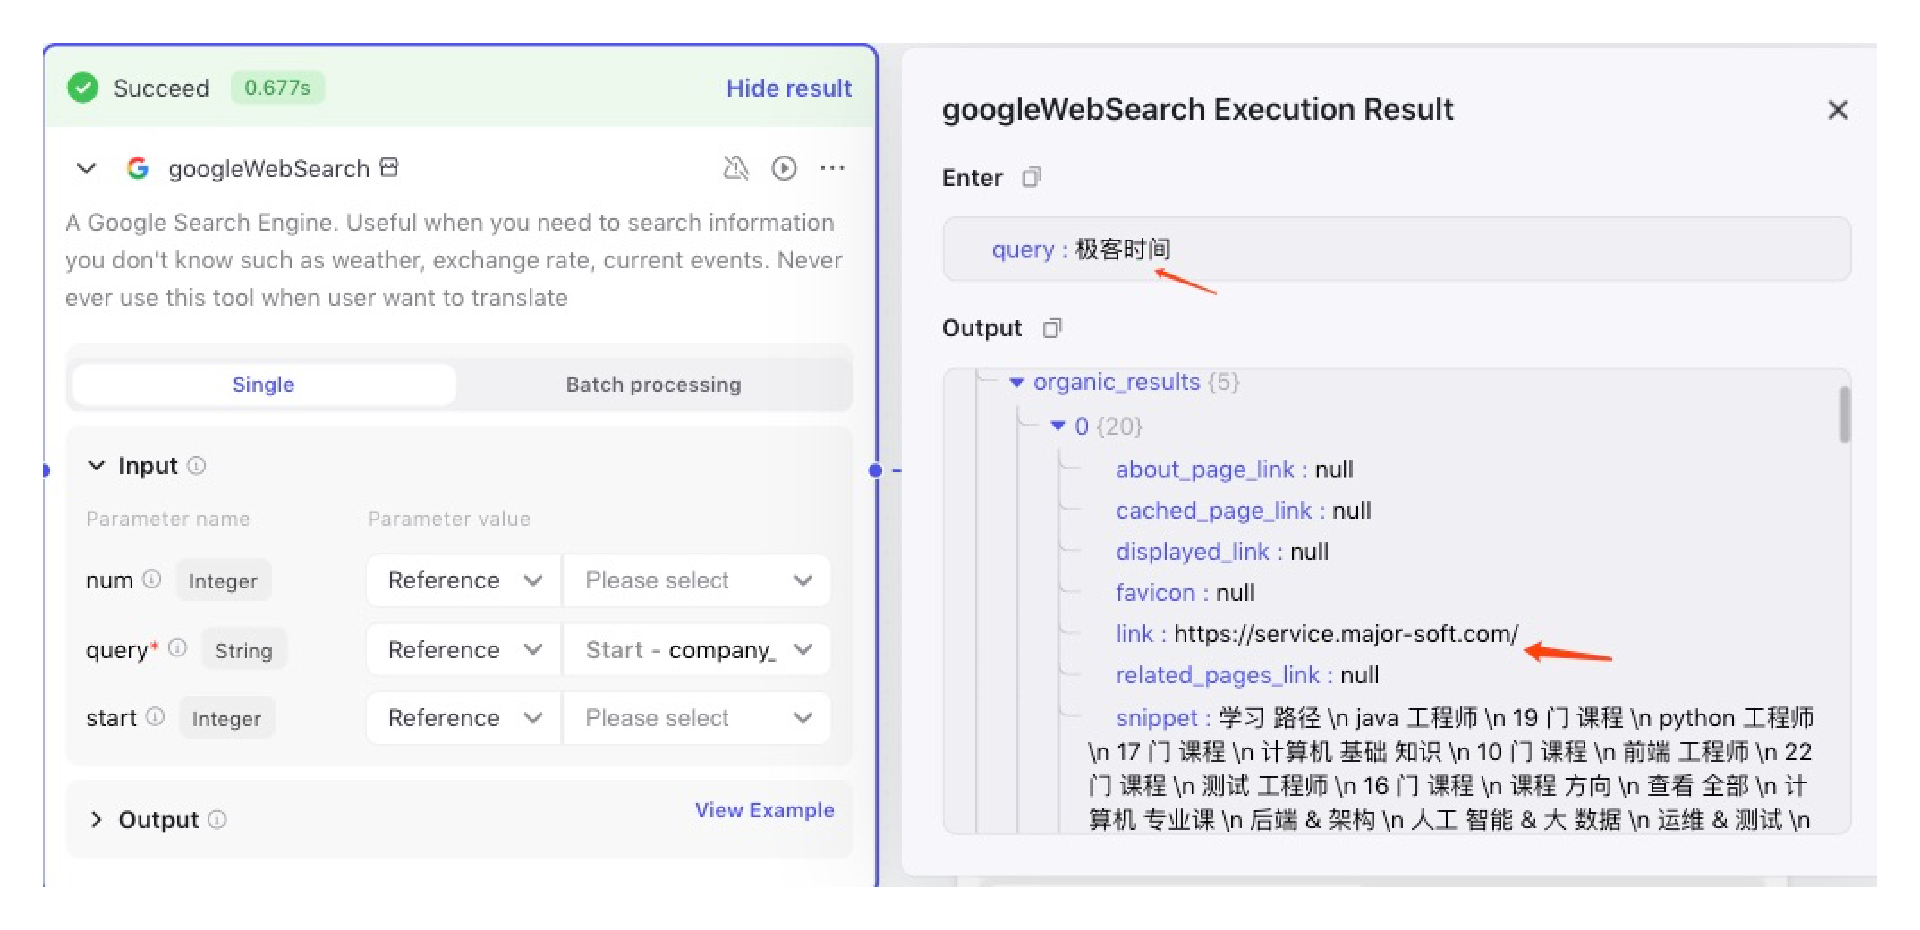Open the Please select dropdown for start
Viewport: 1920px width, 930px height.
(x=697, y=718)
